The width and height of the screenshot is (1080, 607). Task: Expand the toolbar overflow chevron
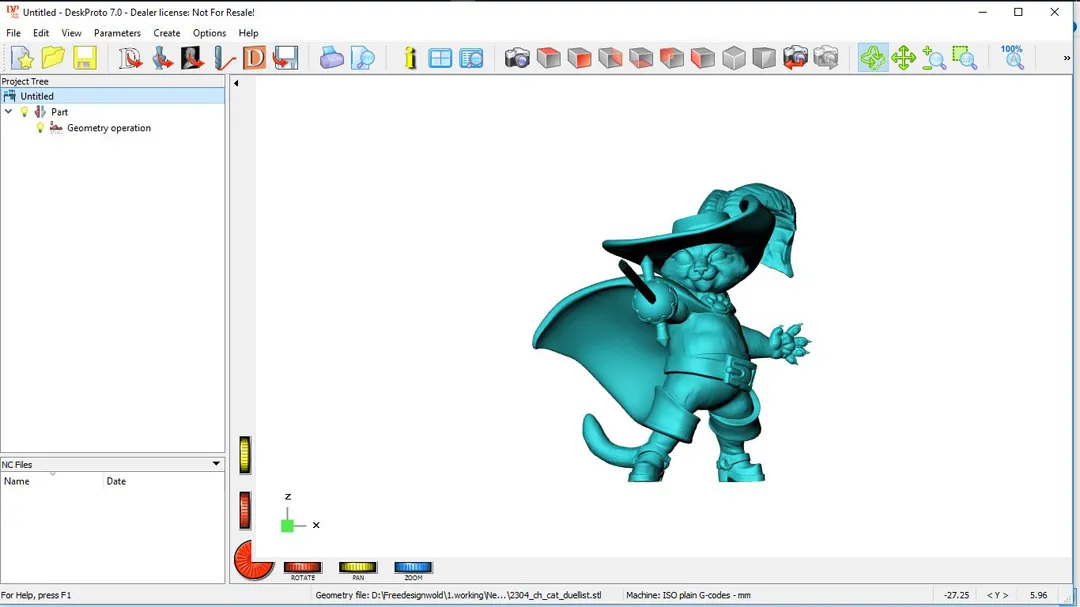pos(1066,59)
